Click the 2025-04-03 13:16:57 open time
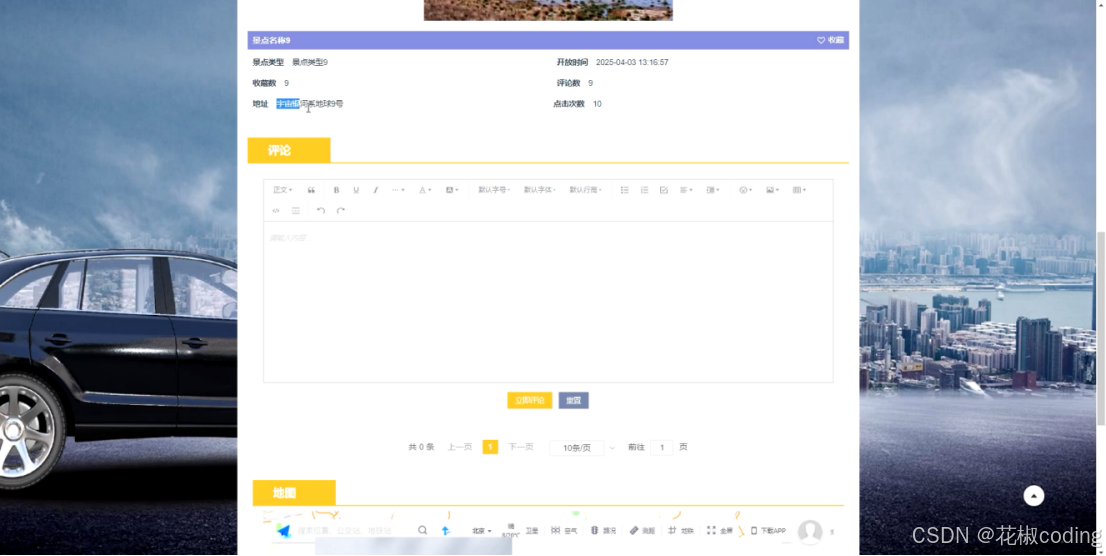This screenshot has width=1106, height=556. (632, 63)
